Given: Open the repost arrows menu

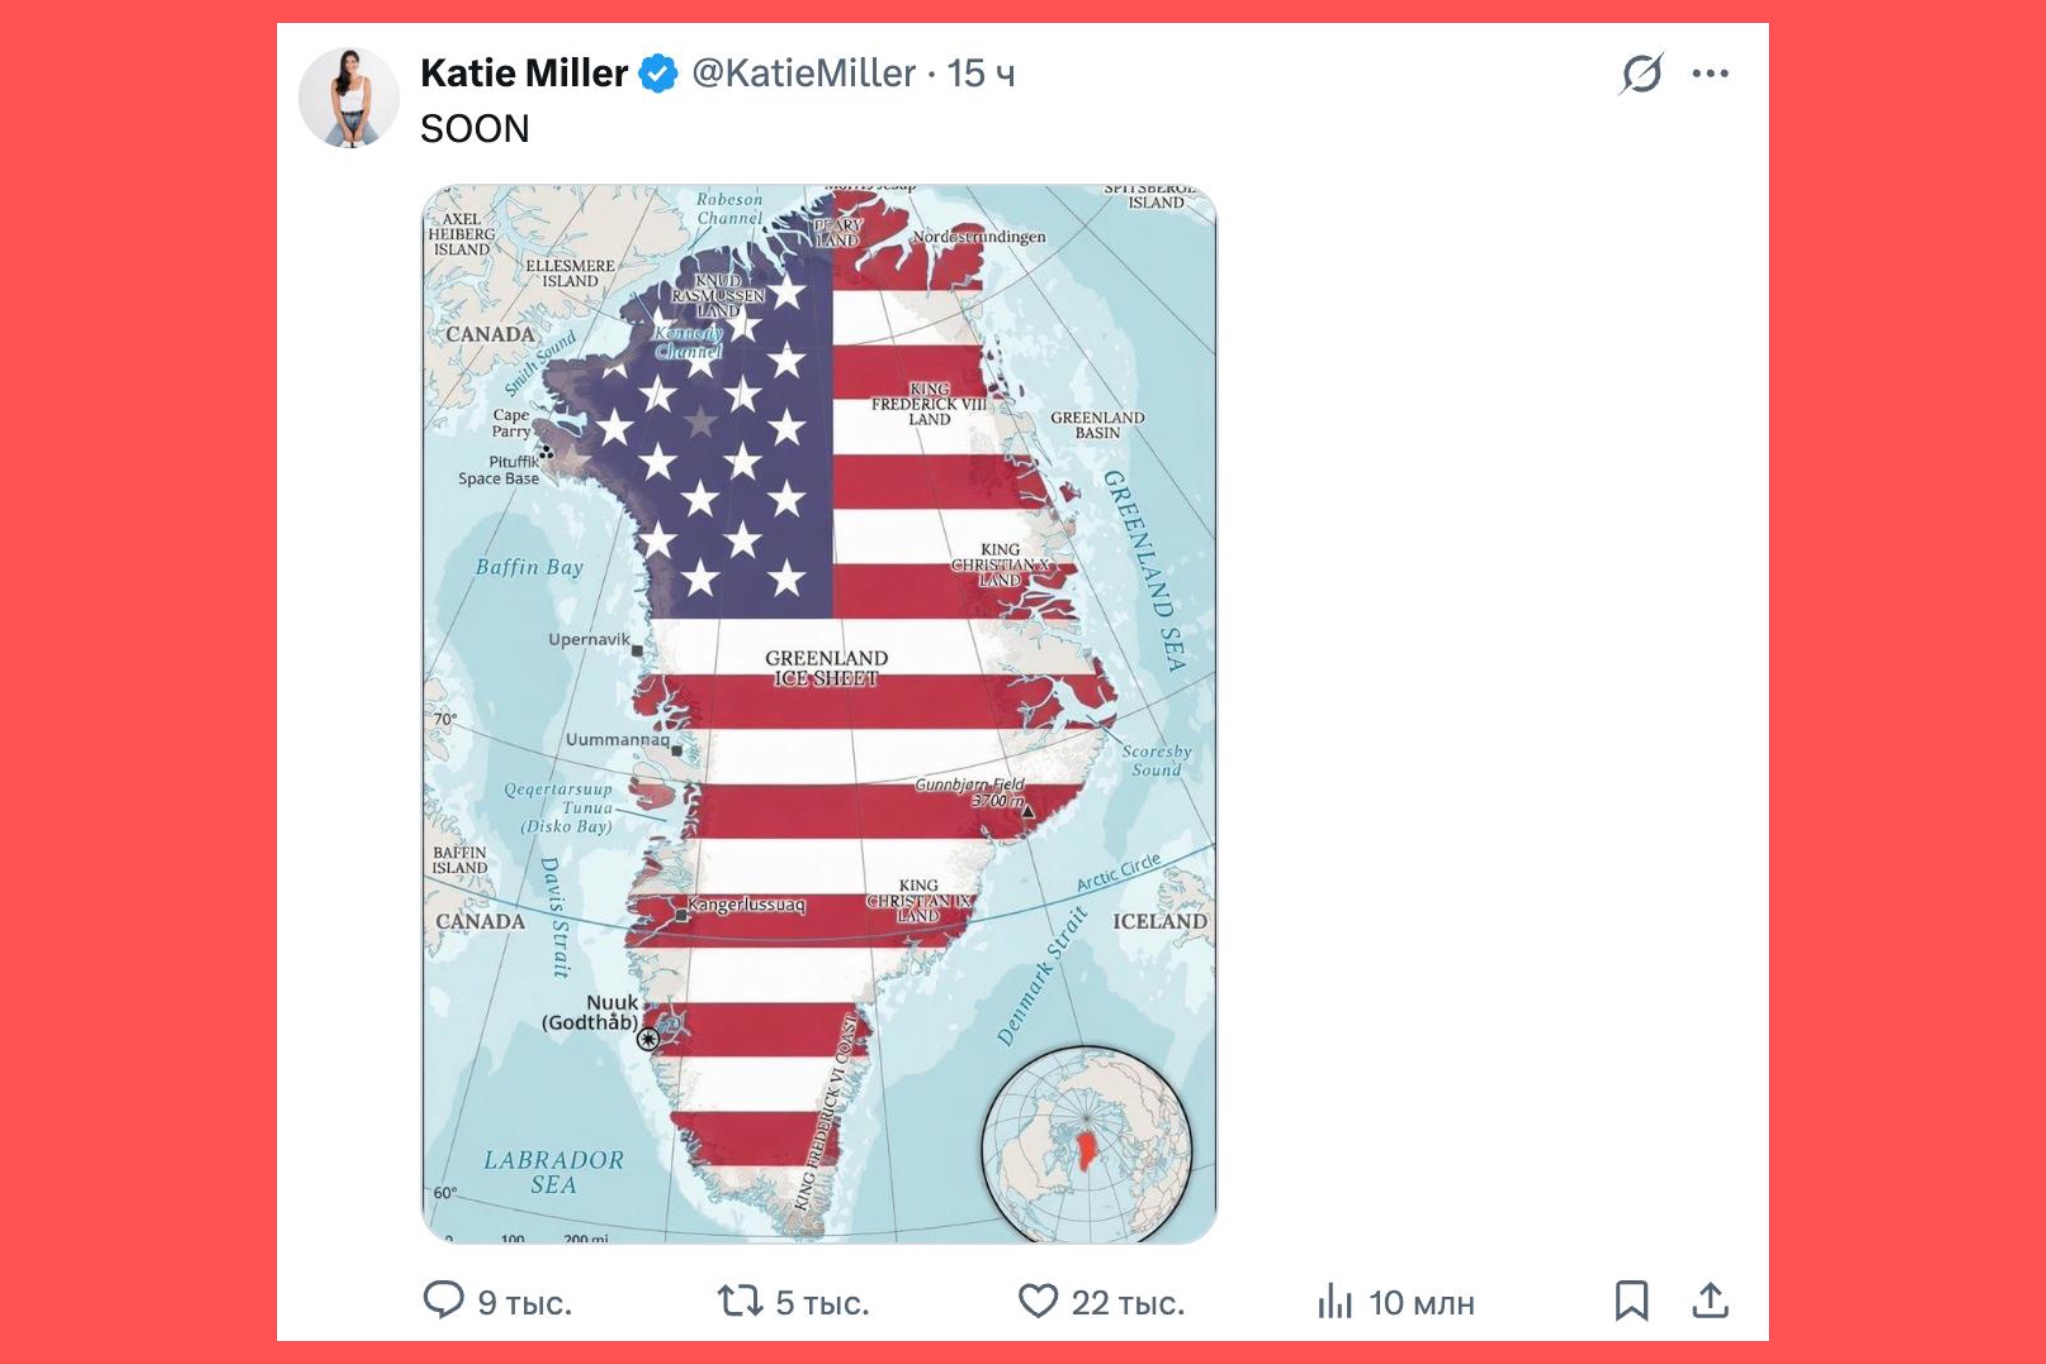Looking at the screenshot, I should coord(740,1301).
